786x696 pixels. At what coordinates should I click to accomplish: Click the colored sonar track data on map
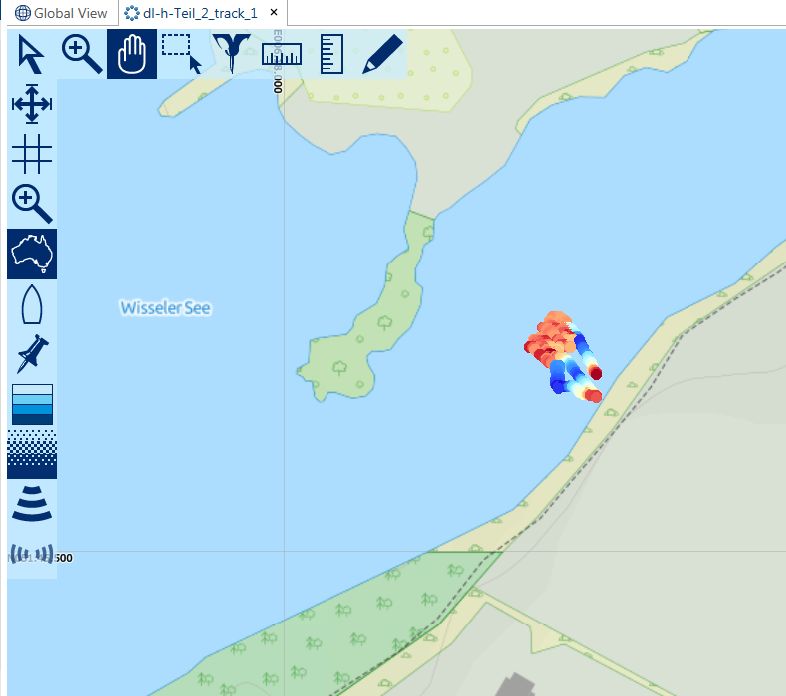coord(562,356)
